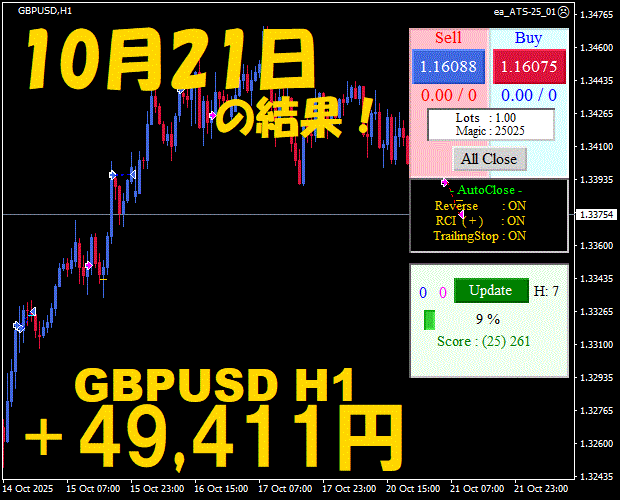Toggle the Reverse : ON setting

point(480,206)
